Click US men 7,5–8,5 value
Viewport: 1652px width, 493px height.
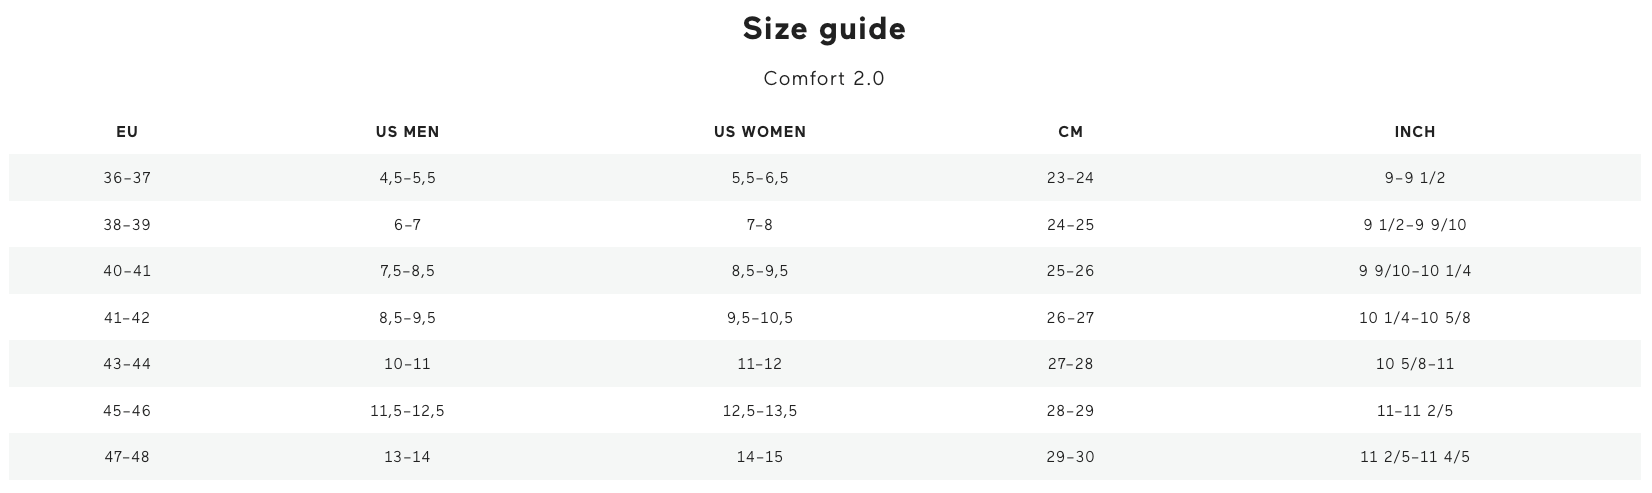408,271
